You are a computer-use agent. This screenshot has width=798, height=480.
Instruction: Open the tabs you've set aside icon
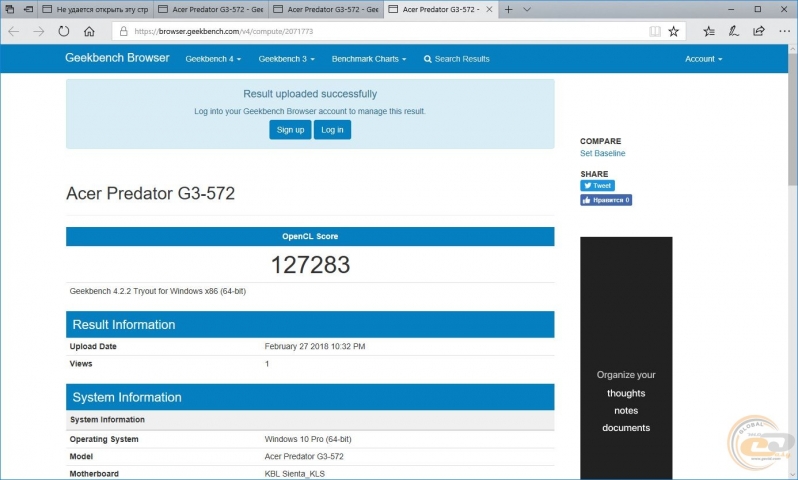(x=10, y=9)
